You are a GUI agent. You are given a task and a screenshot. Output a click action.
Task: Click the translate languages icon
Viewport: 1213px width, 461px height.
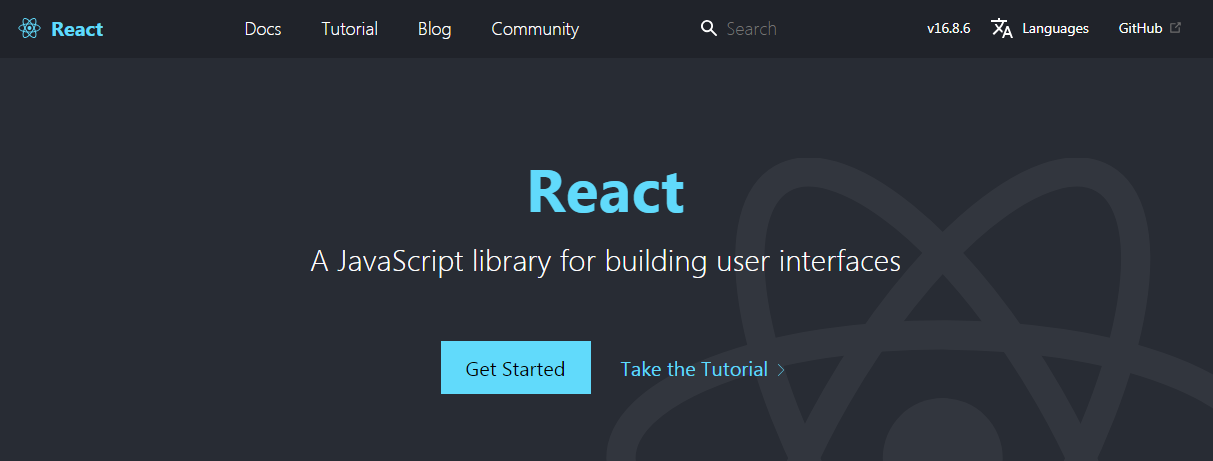[x=1002, y=28]
